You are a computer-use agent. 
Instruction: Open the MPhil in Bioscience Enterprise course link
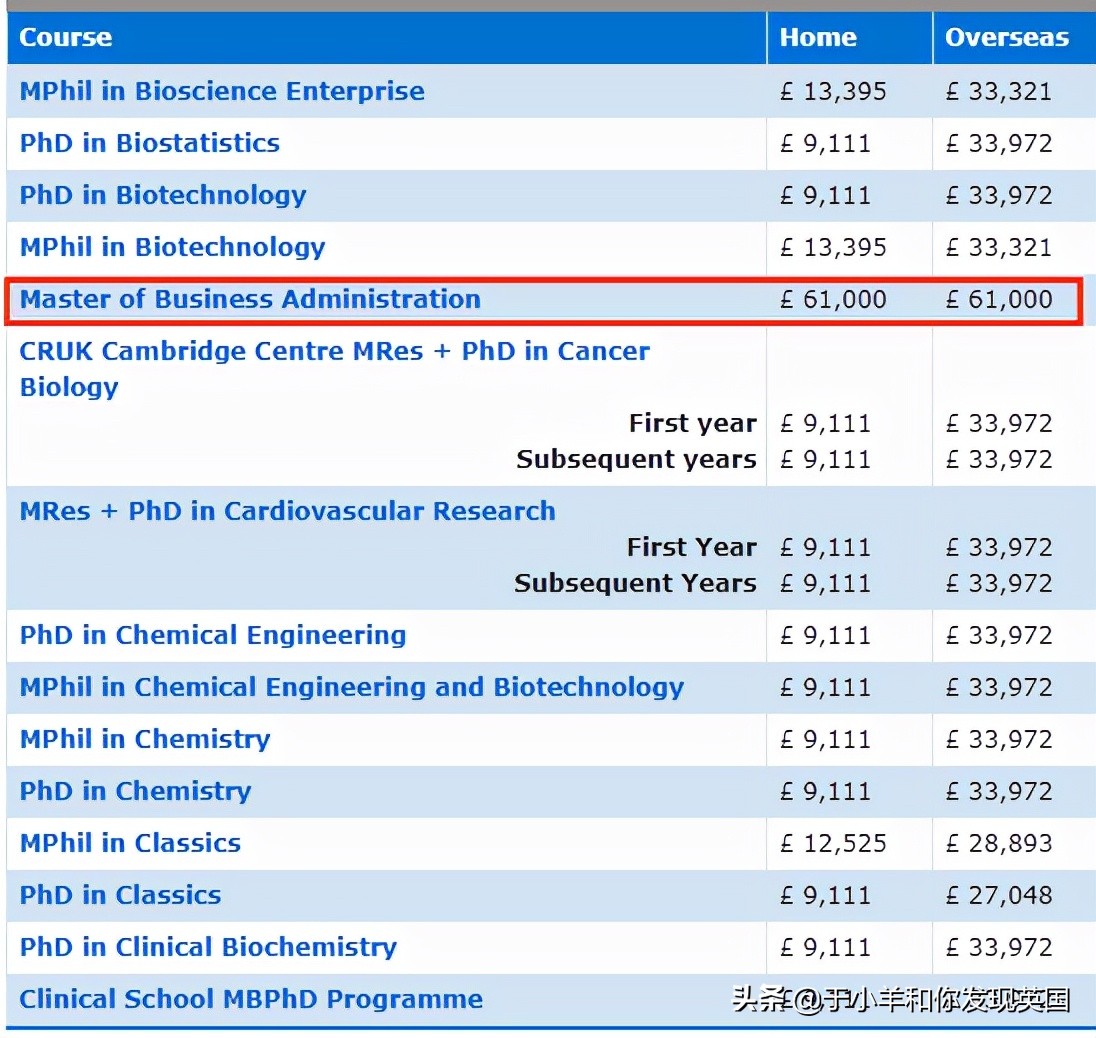coord(220,91)
